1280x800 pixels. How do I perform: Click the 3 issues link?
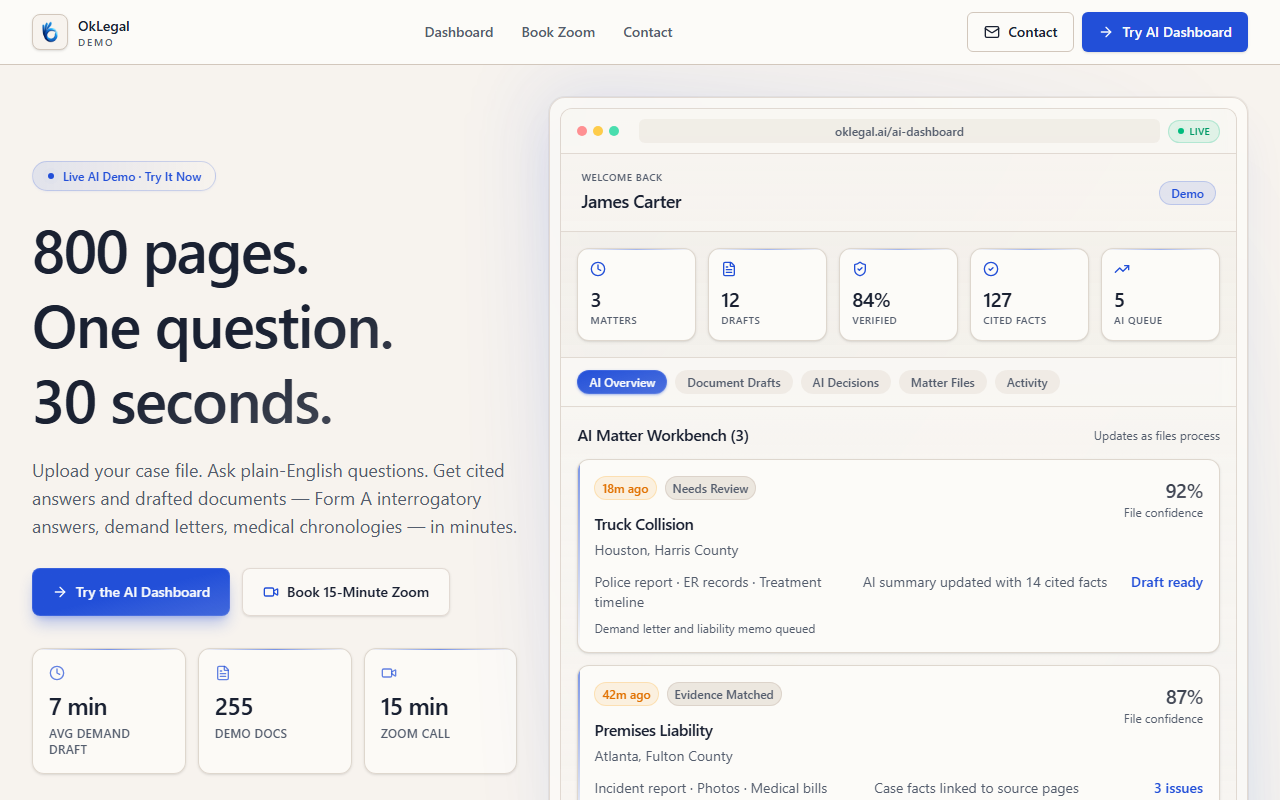tap(1178, 788)
